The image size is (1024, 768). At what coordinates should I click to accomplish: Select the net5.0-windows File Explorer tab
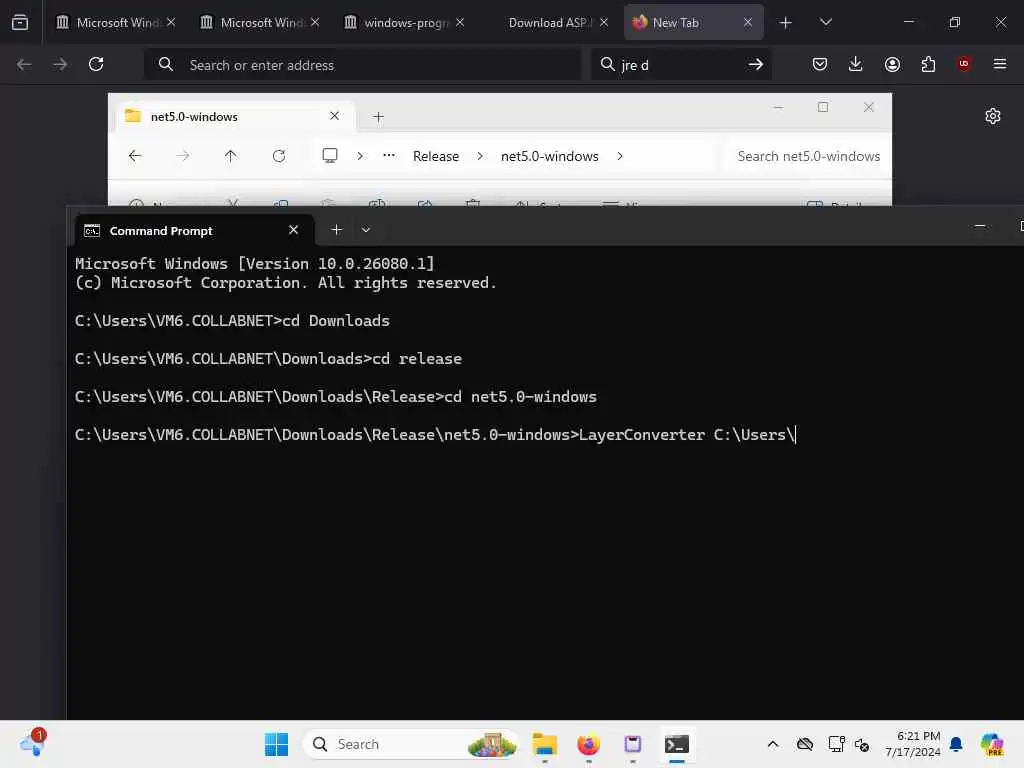236,116
